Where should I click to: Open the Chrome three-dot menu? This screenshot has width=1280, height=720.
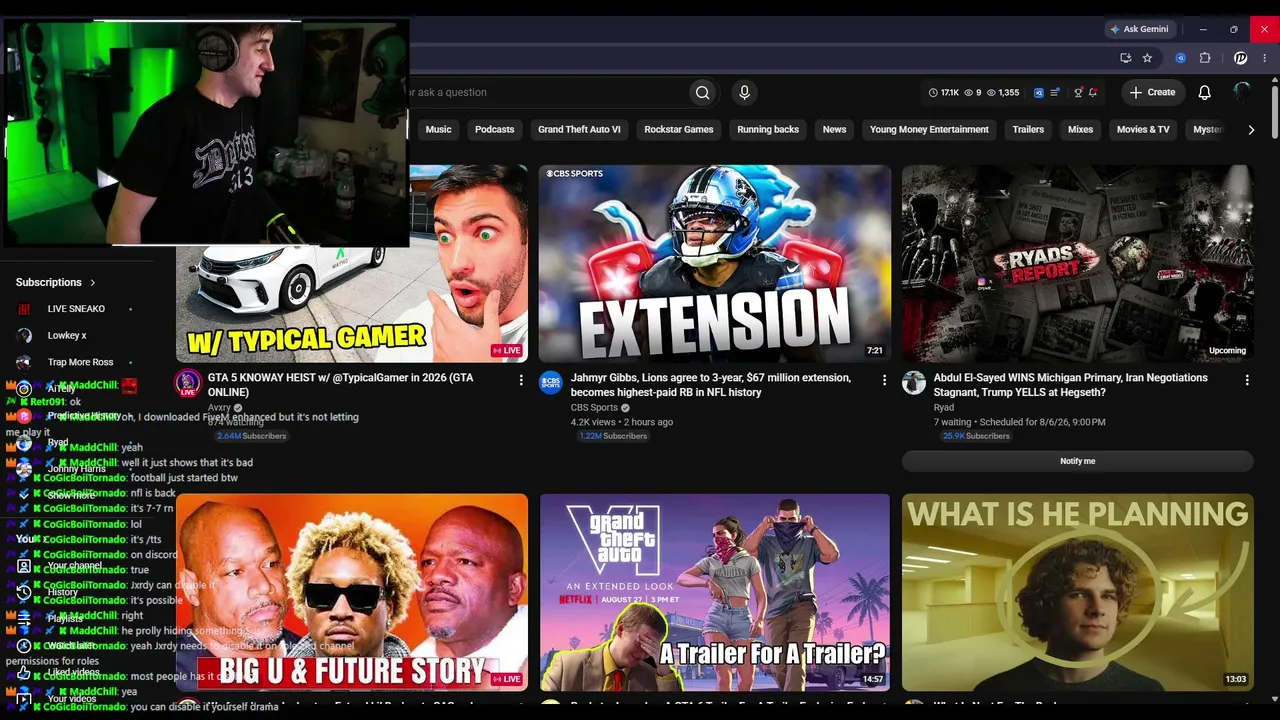coord(1265,58)
